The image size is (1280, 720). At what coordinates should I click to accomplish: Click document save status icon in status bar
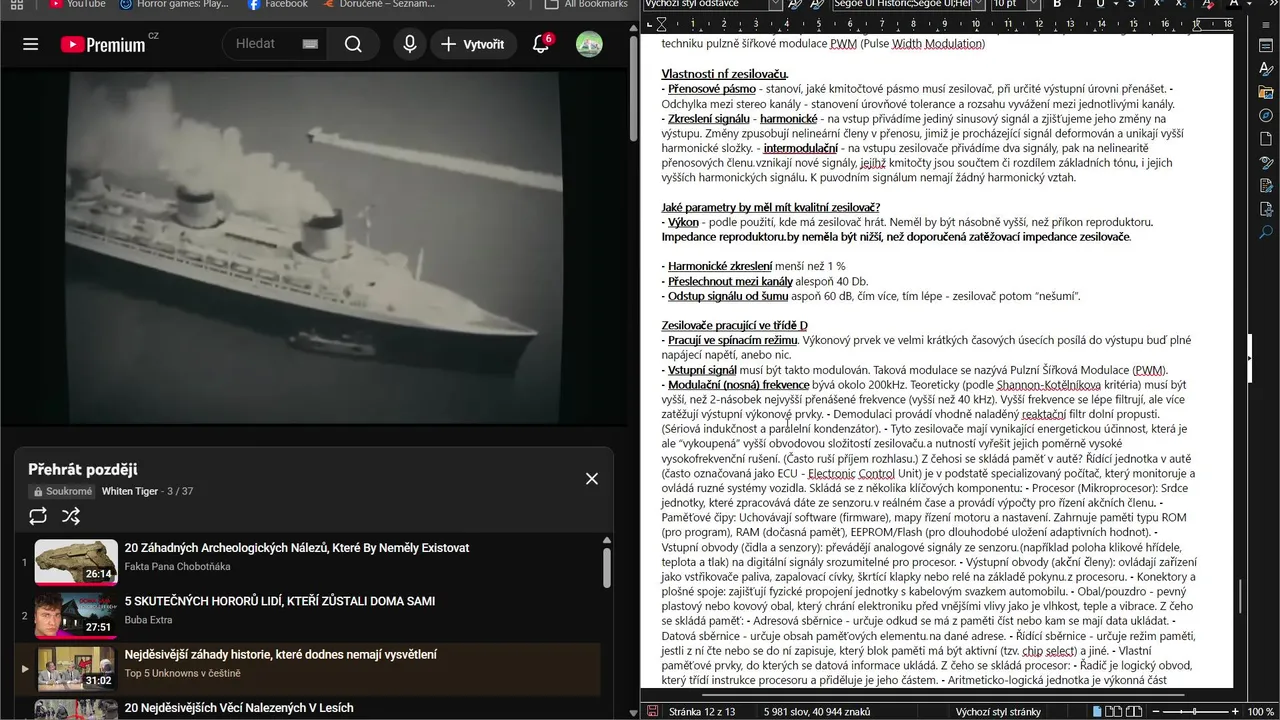[x=653, y=711]
